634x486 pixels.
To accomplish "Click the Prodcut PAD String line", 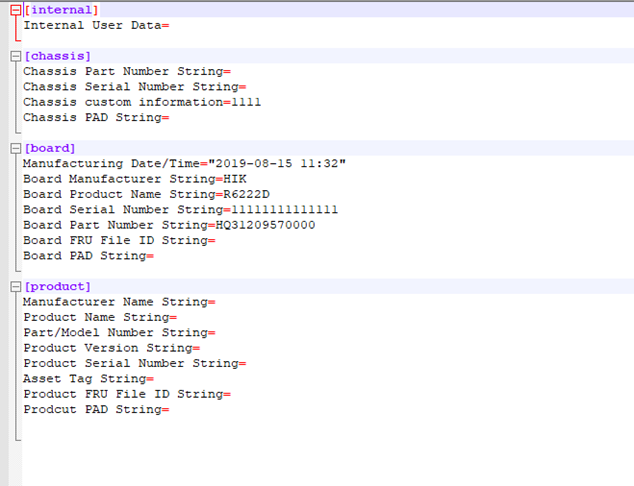I will point(92,410).
